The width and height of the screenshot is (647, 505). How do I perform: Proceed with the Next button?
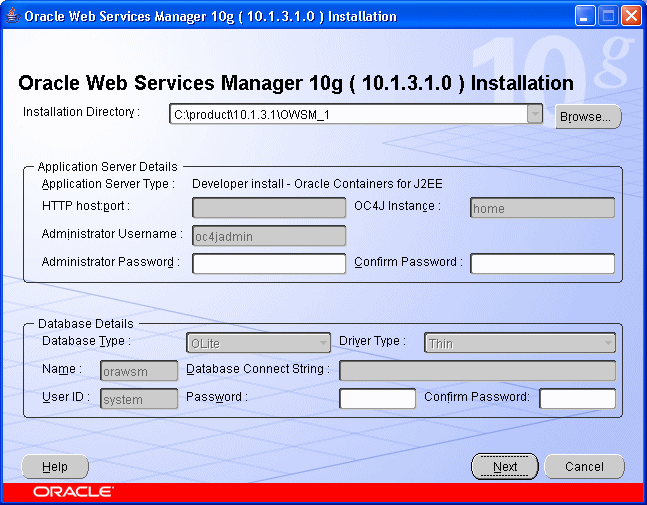(x=505, y=467)
